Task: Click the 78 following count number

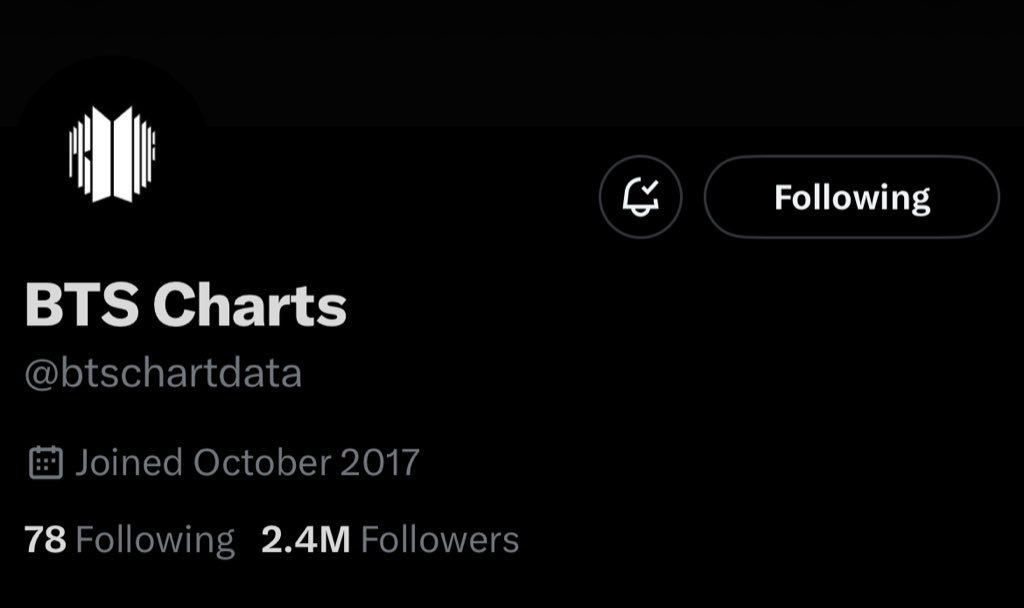Action: (x=45, y=540)
